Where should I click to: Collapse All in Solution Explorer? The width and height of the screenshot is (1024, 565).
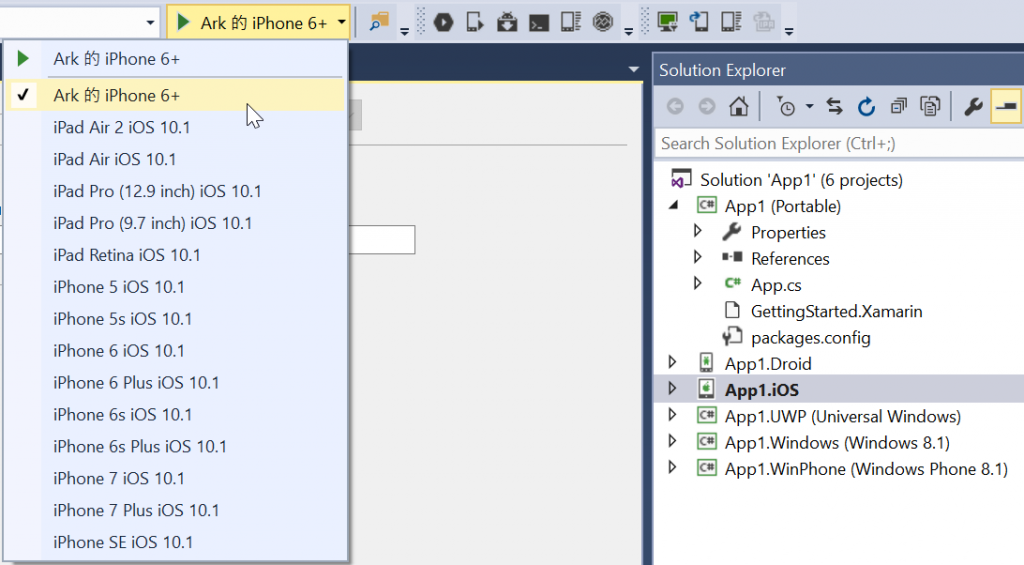[899, 106]
